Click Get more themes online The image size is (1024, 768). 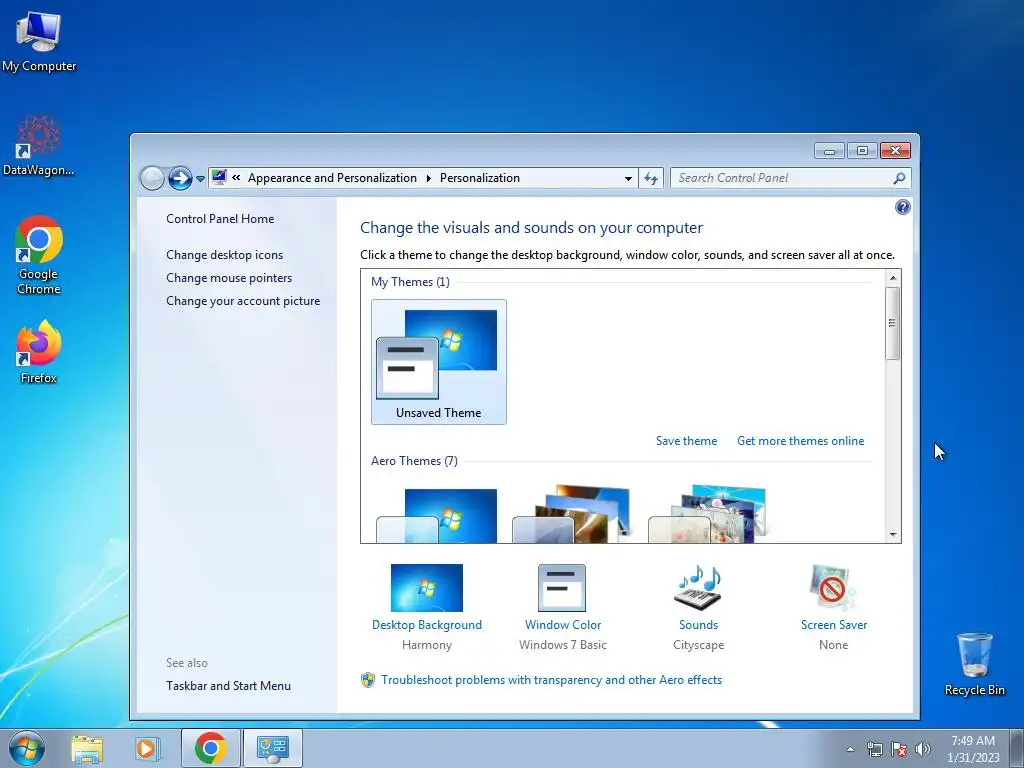coord(801,441)
